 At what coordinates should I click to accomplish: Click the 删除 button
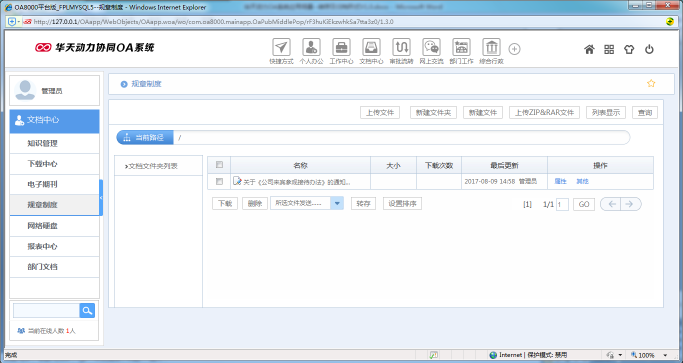point(255,204)
